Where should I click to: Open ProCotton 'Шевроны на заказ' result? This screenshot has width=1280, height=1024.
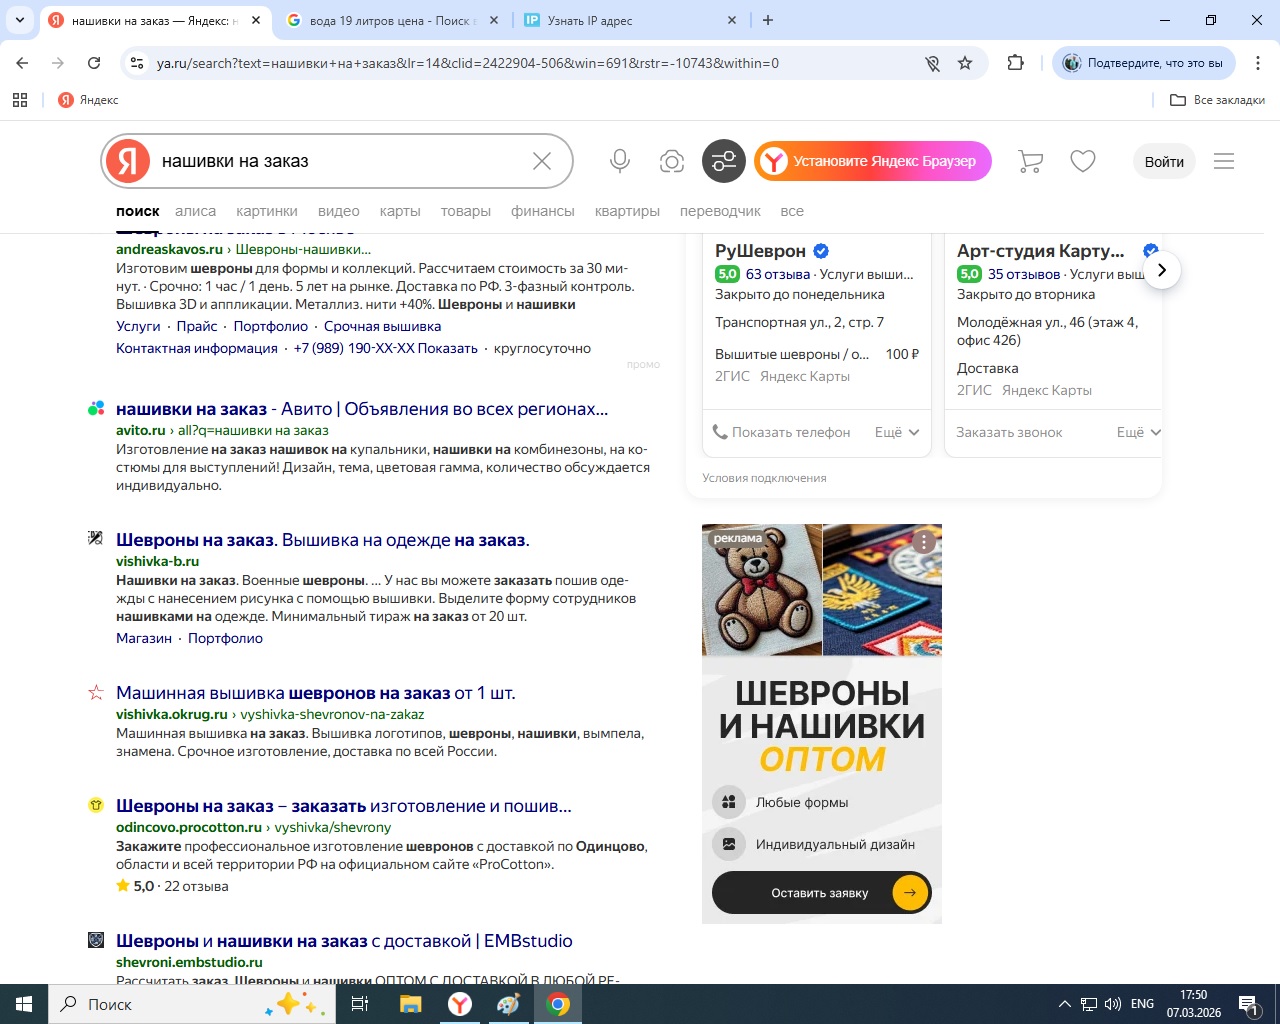point(344,806)
